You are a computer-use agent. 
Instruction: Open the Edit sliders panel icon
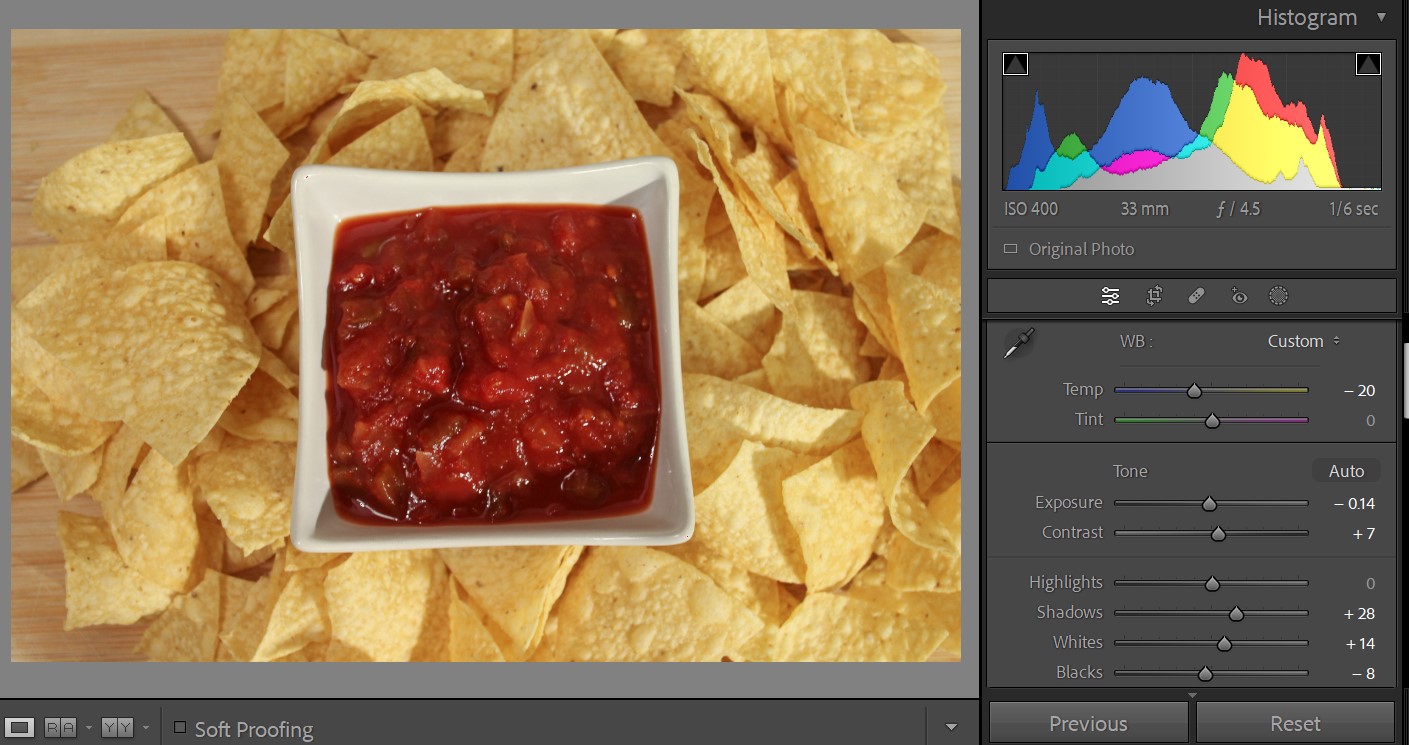(1110, 296)
